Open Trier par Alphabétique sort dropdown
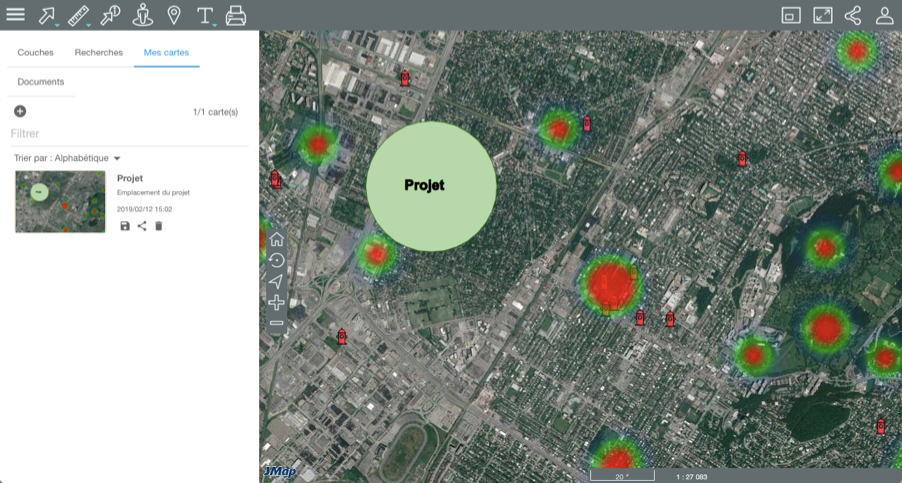This screenshot has width=902, height=483. point(67,158)
